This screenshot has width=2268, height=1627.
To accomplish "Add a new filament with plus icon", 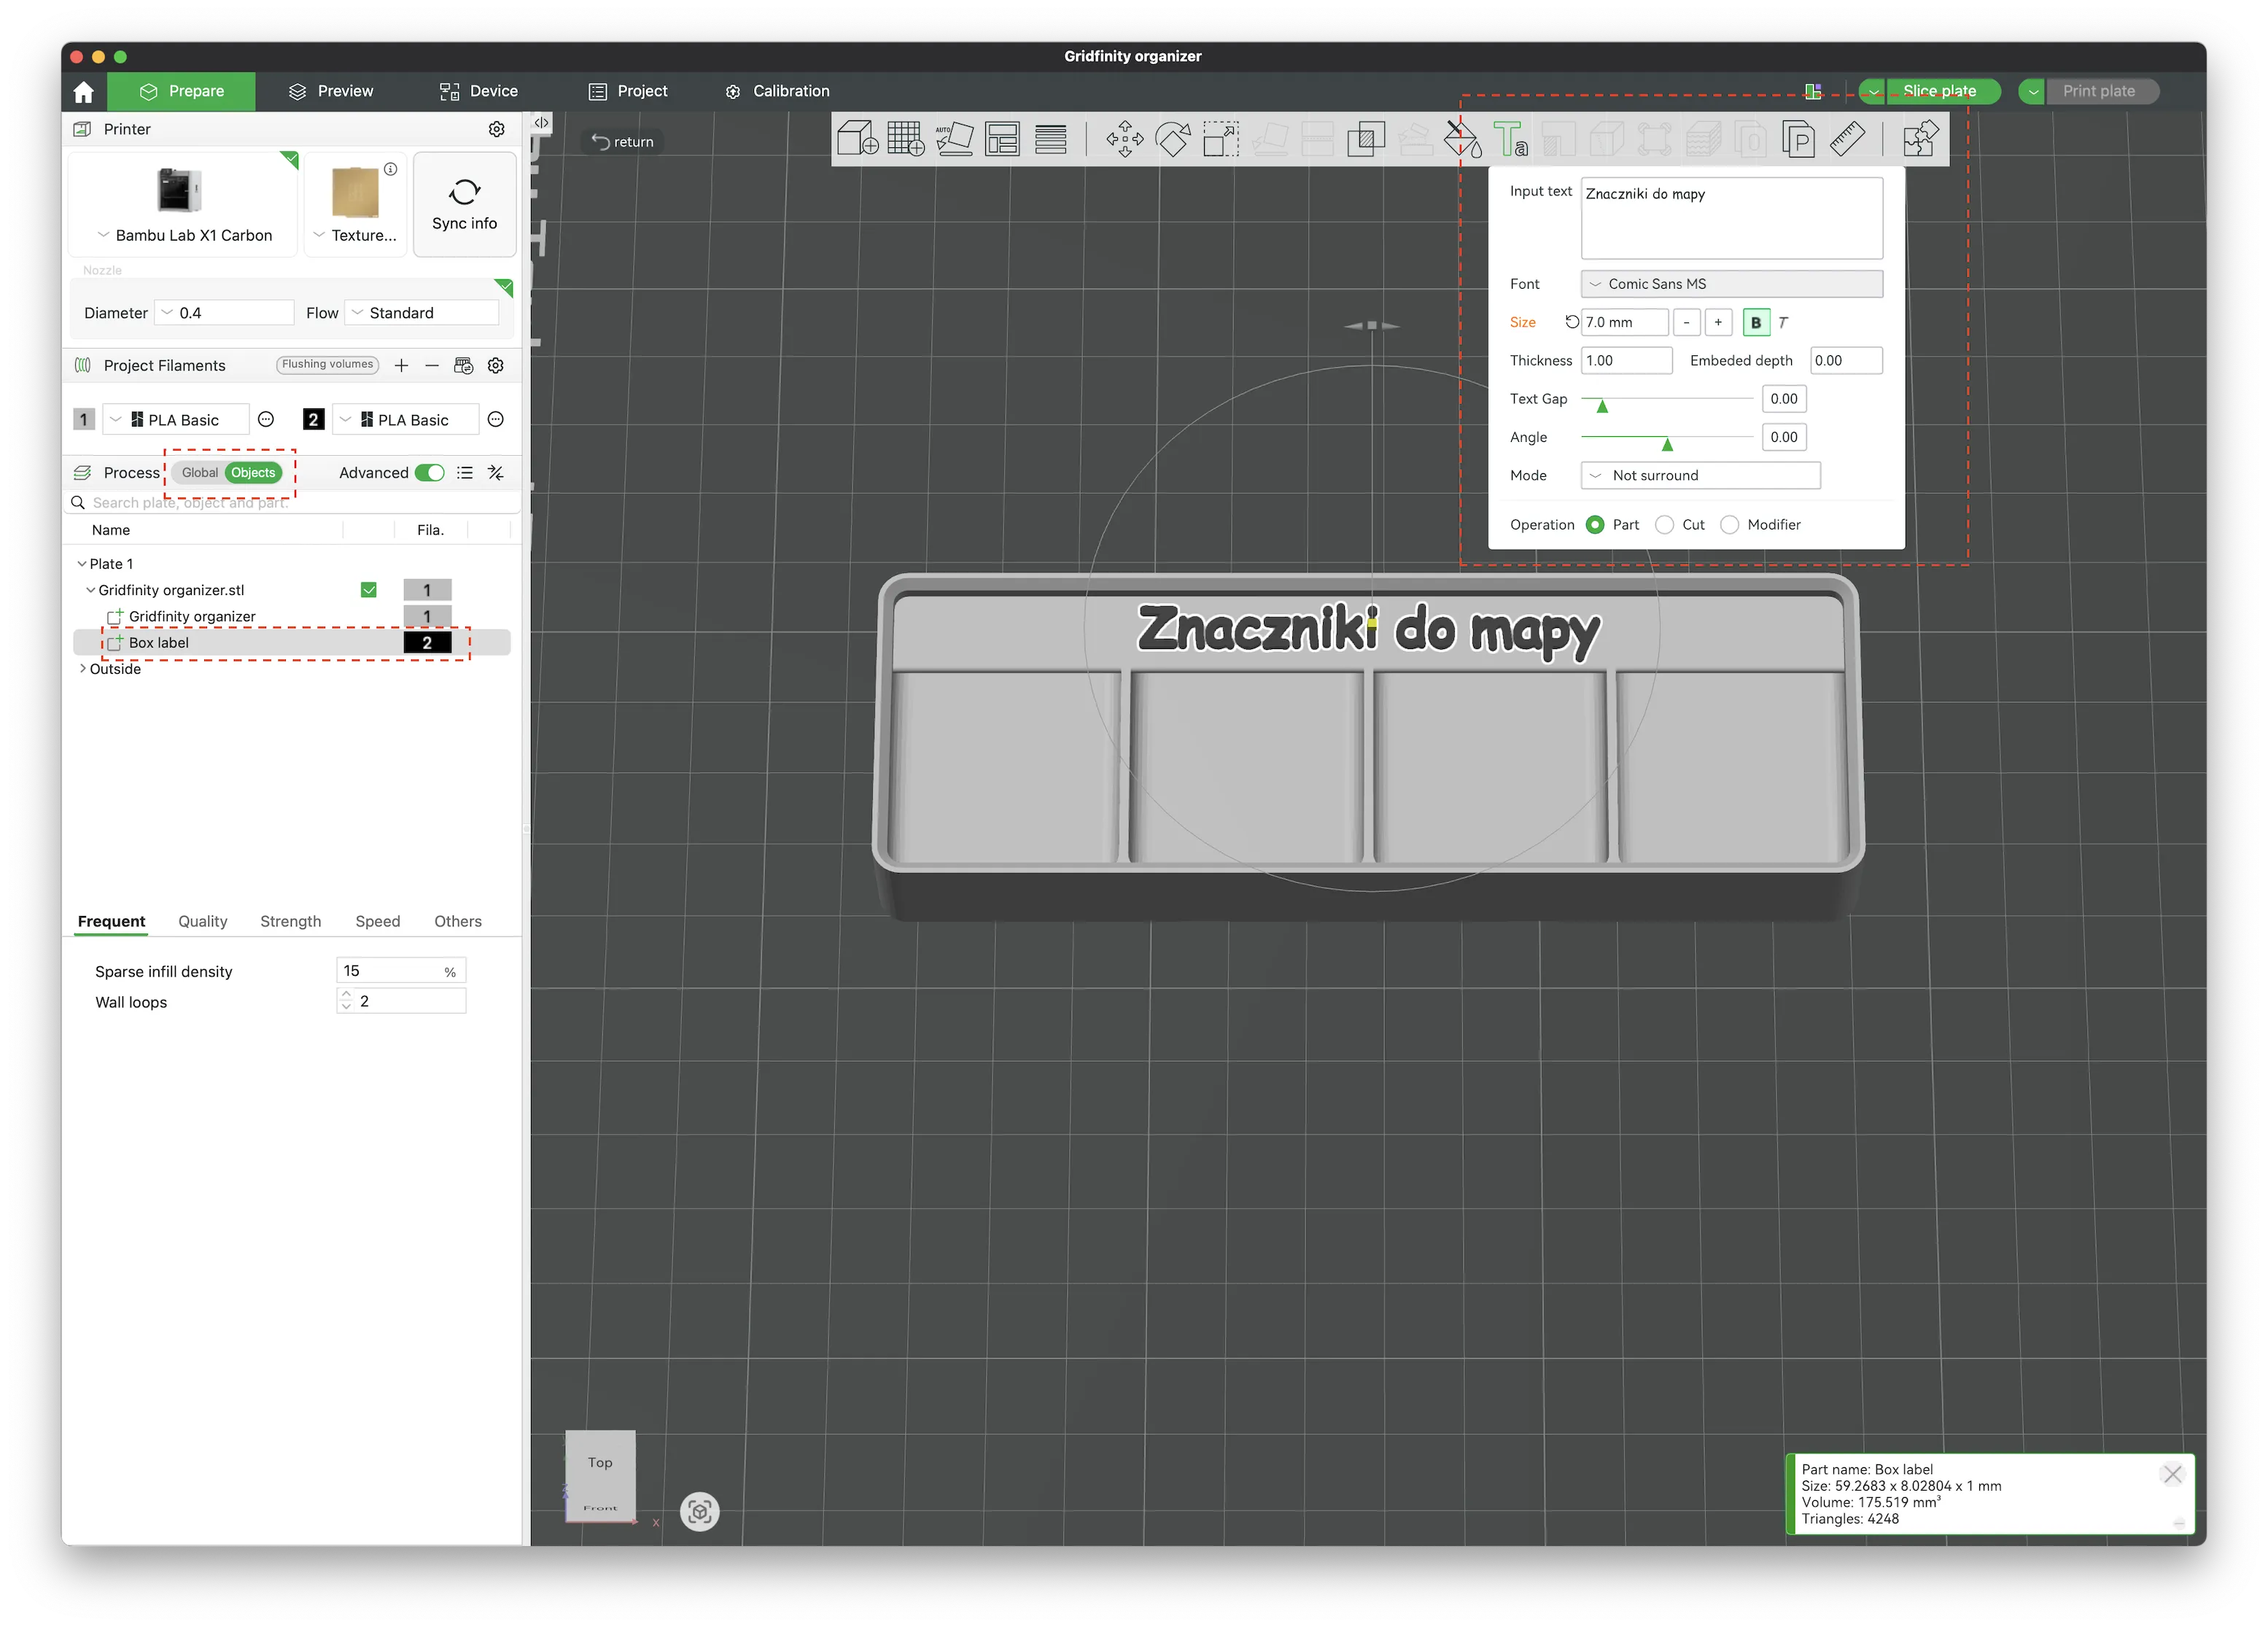I will point(401,366).
